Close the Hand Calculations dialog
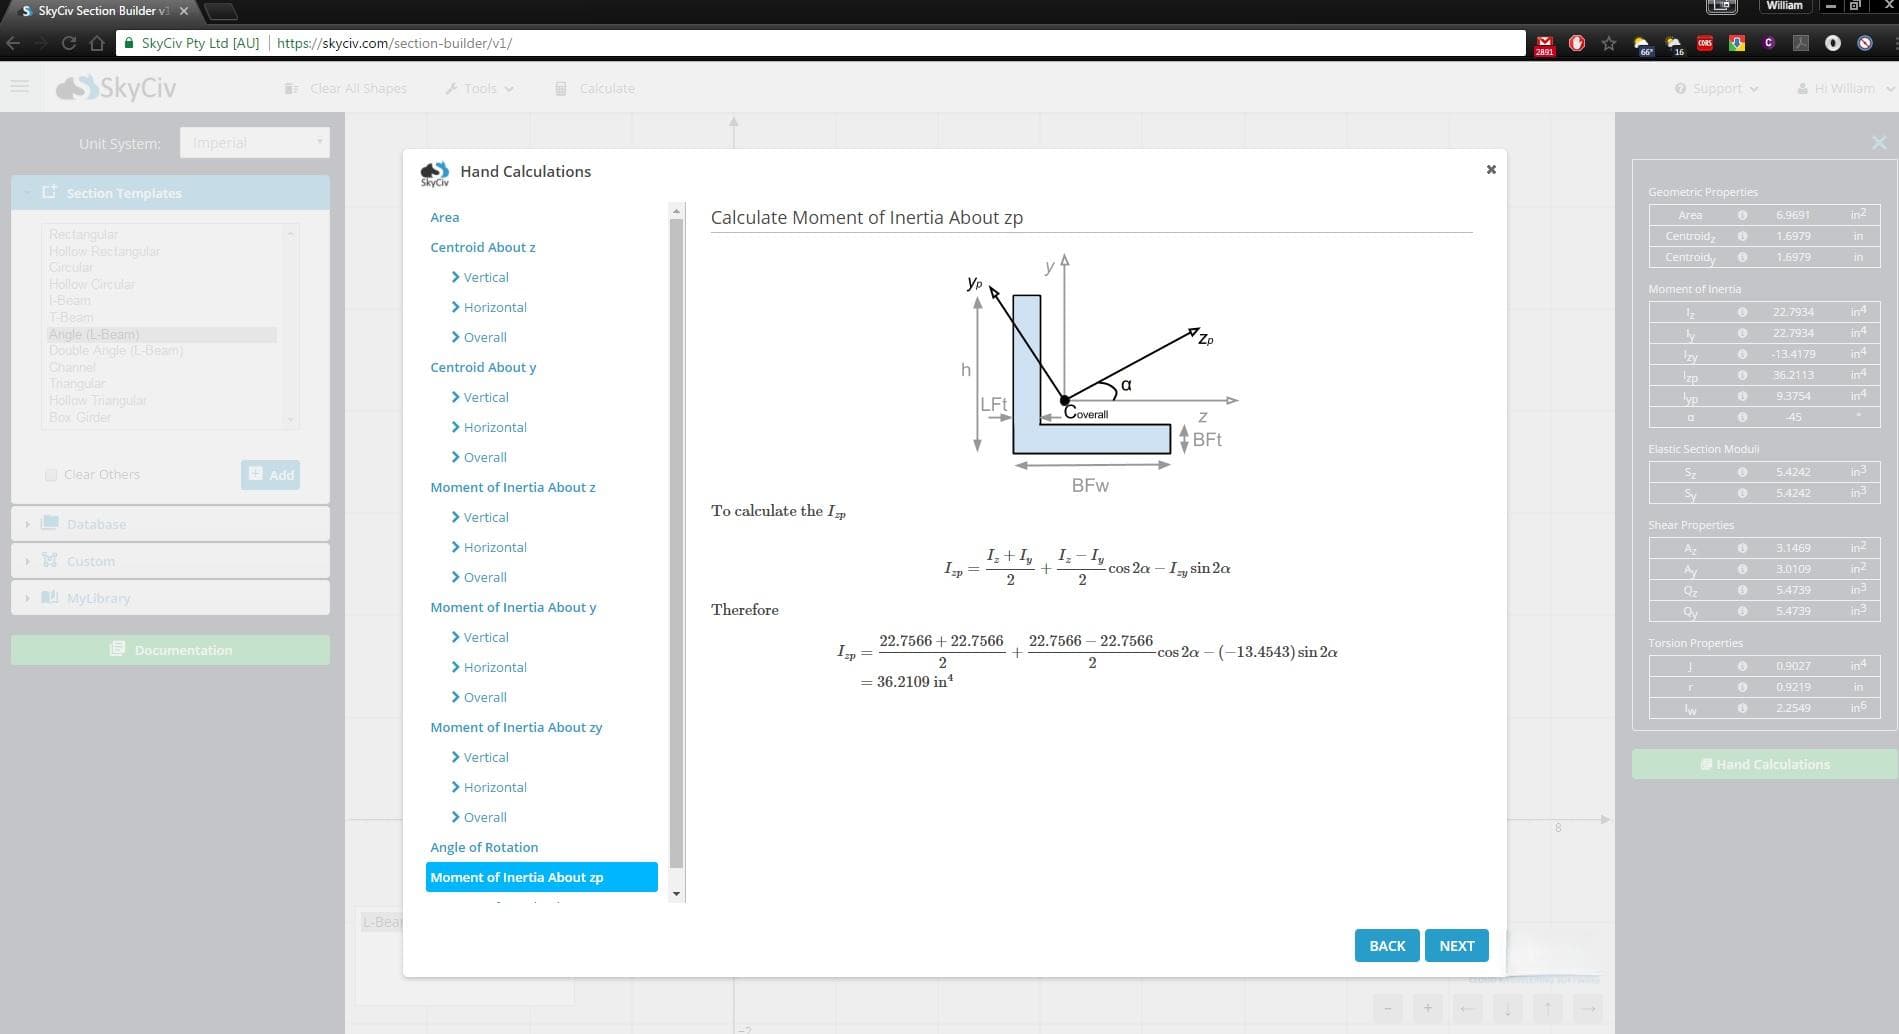 click(x=1491, y=169)
